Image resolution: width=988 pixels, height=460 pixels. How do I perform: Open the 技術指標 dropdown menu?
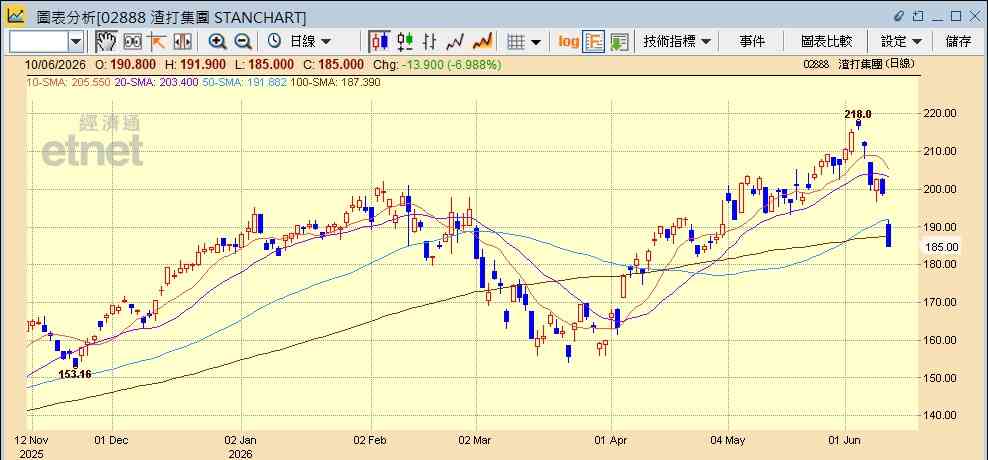677,42
